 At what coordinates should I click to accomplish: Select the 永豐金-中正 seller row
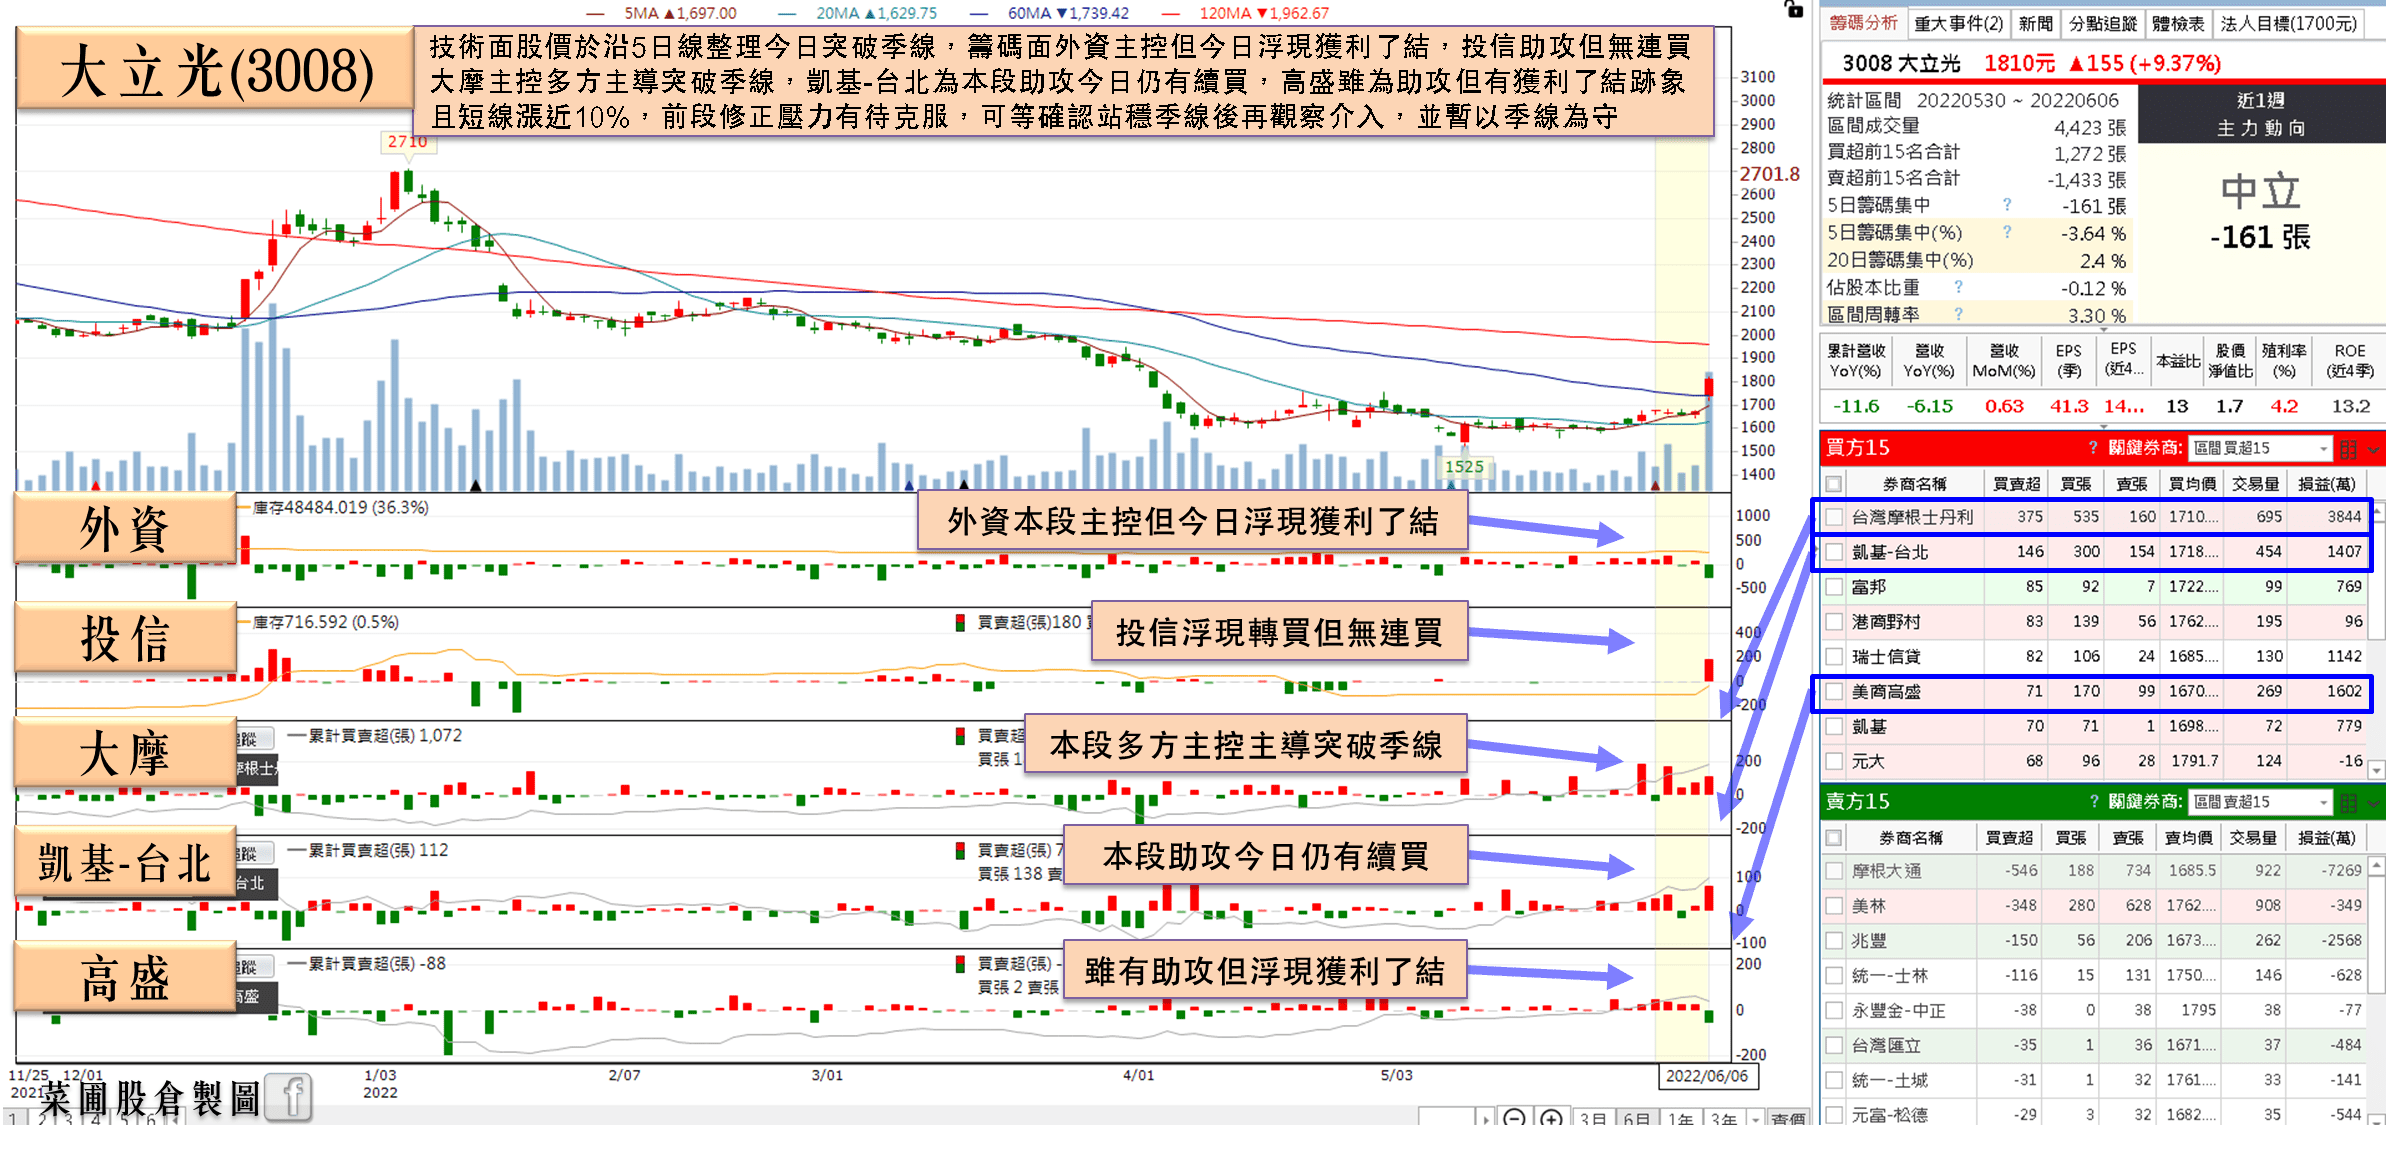coord(2094,1011)
